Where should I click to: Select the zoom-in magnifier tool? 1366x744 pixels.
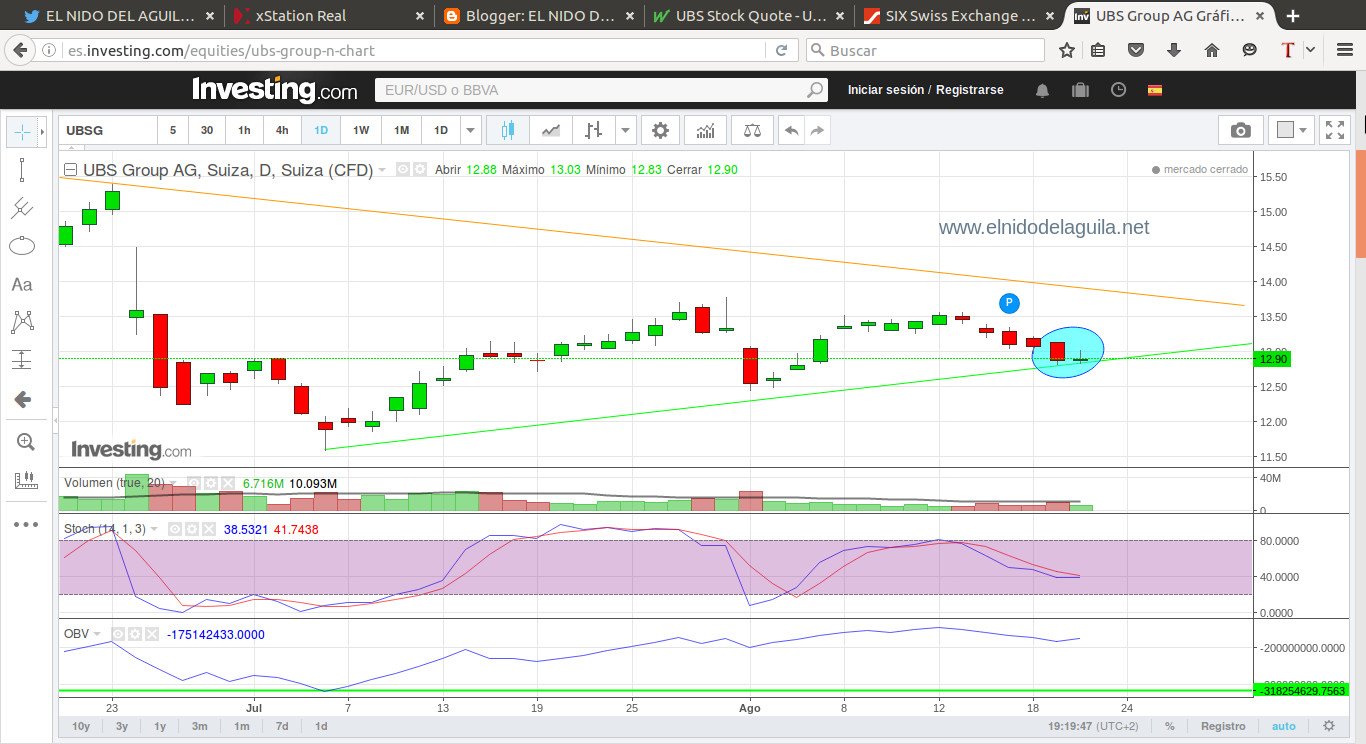(x=25, y=442)
